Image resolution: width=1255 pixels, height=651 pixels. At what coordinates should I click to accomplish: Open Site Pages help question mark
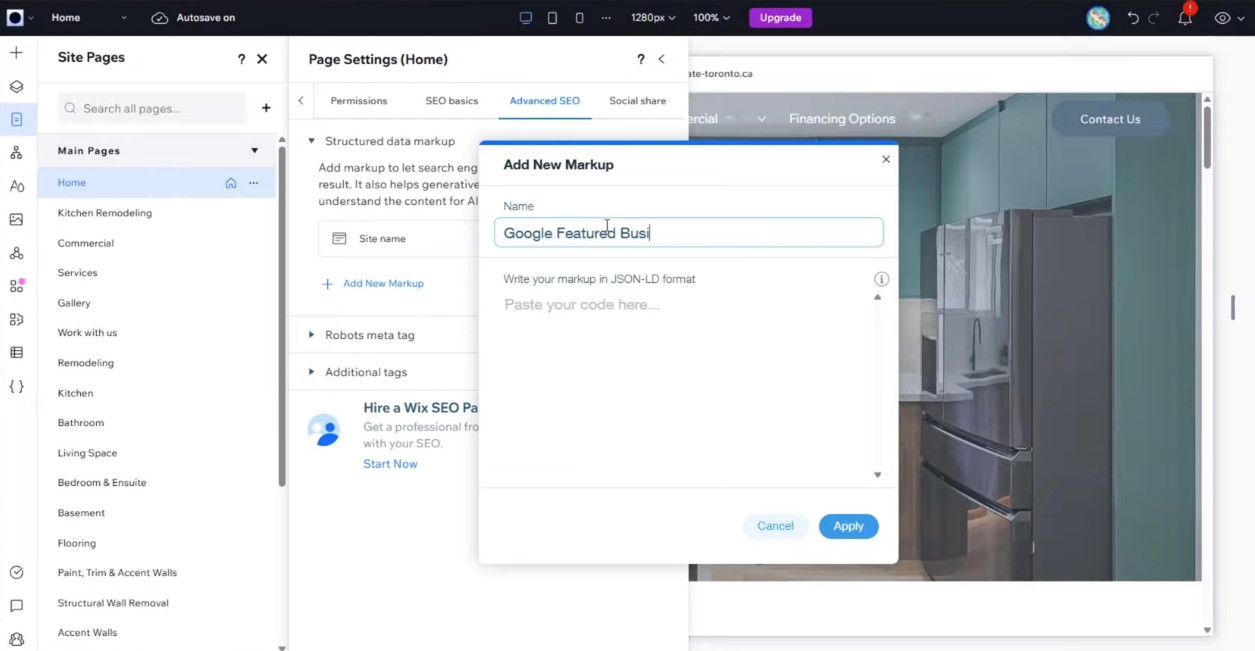click(241, 59)
